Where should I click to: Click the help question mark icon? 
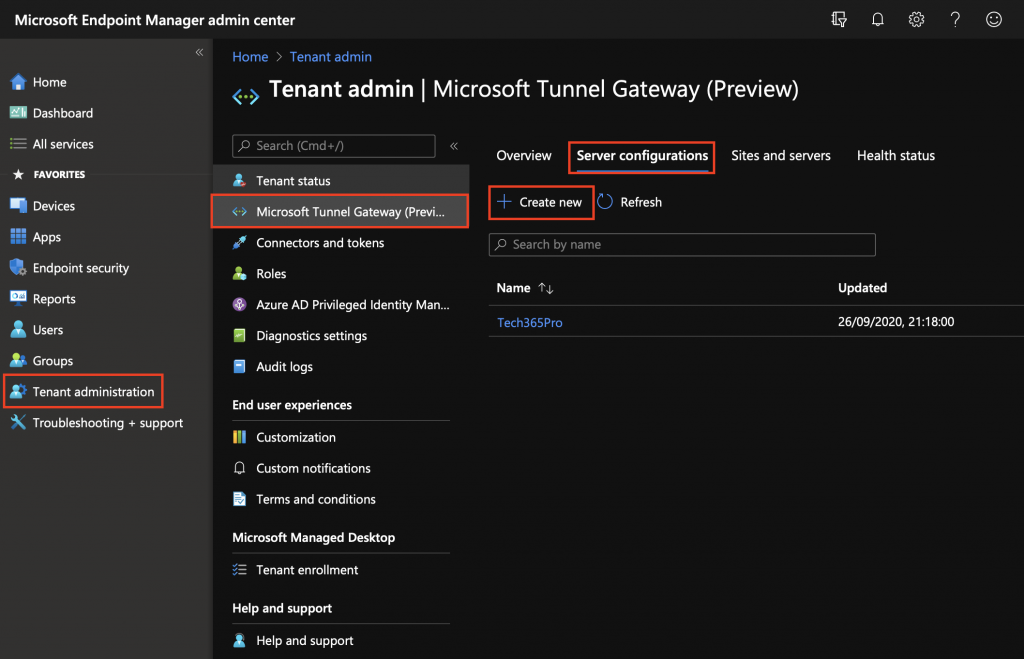[955, 20]
